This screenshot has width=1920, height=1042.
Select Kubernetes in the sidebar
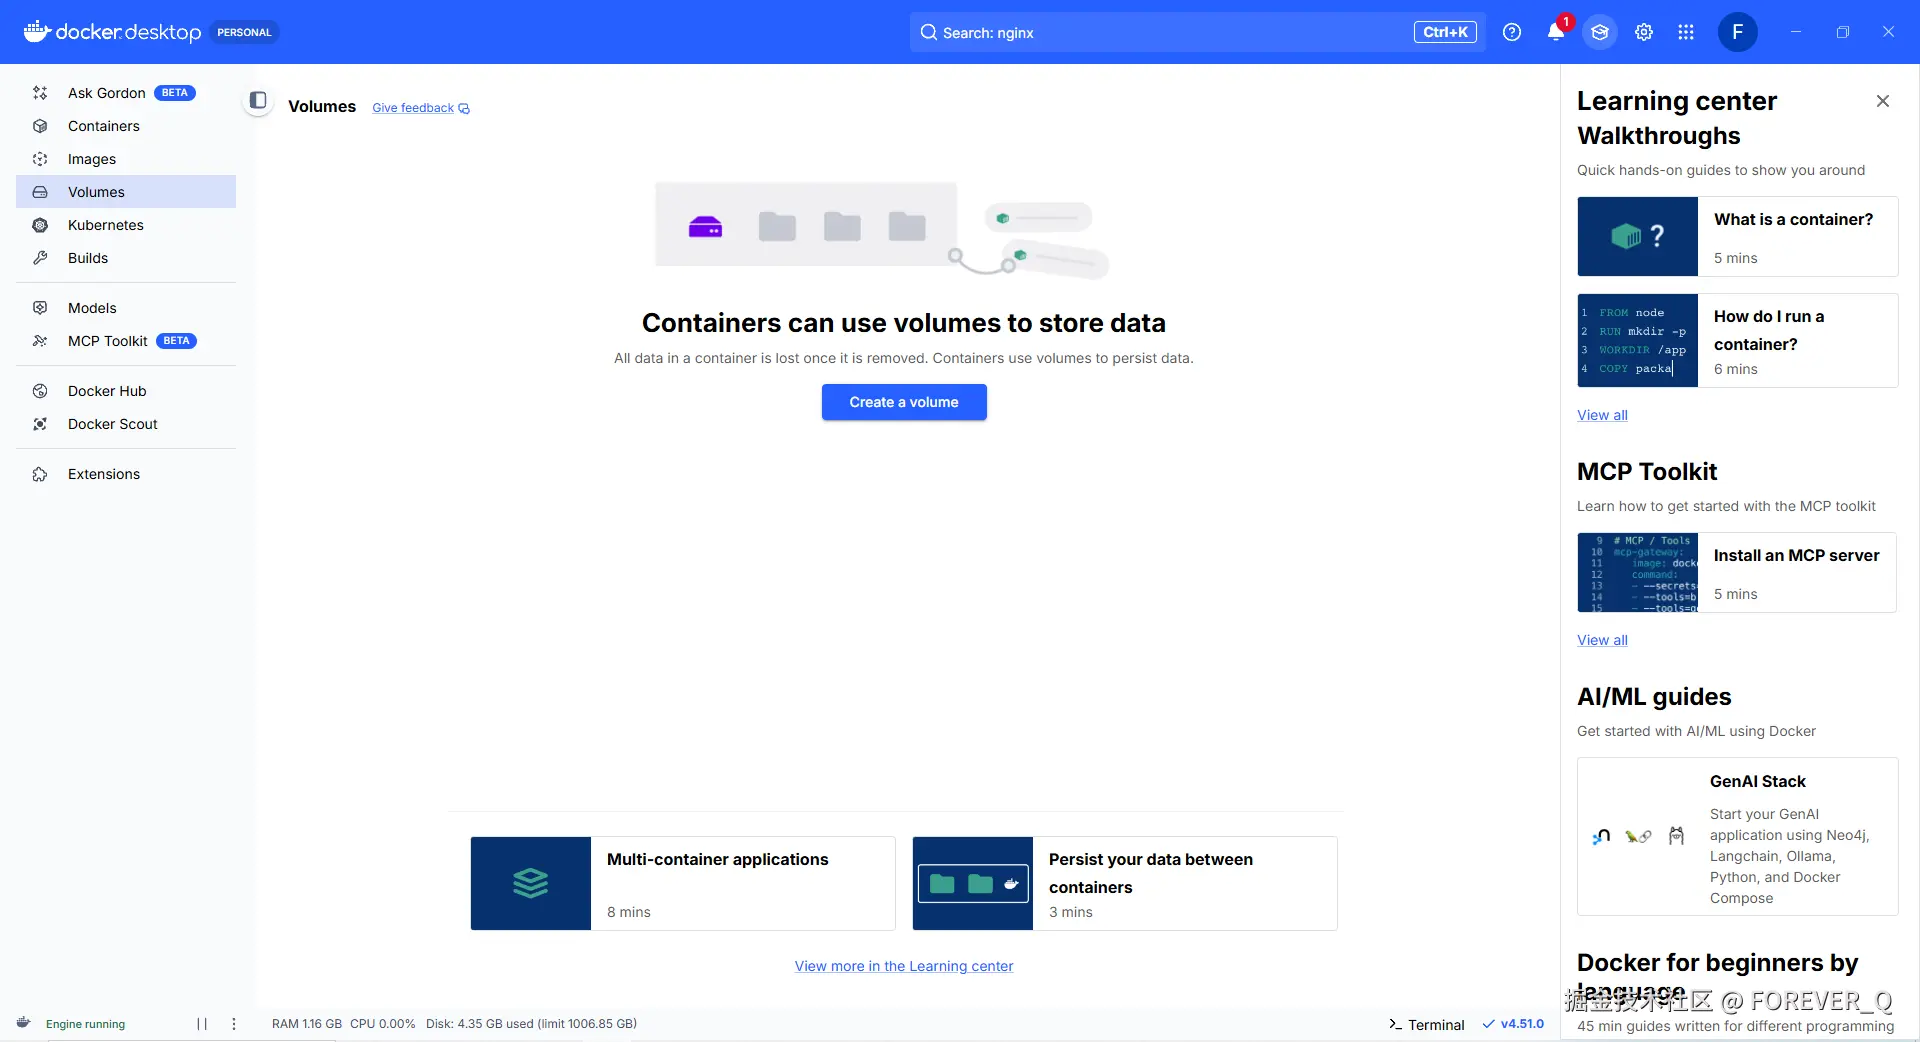[126, 225]
